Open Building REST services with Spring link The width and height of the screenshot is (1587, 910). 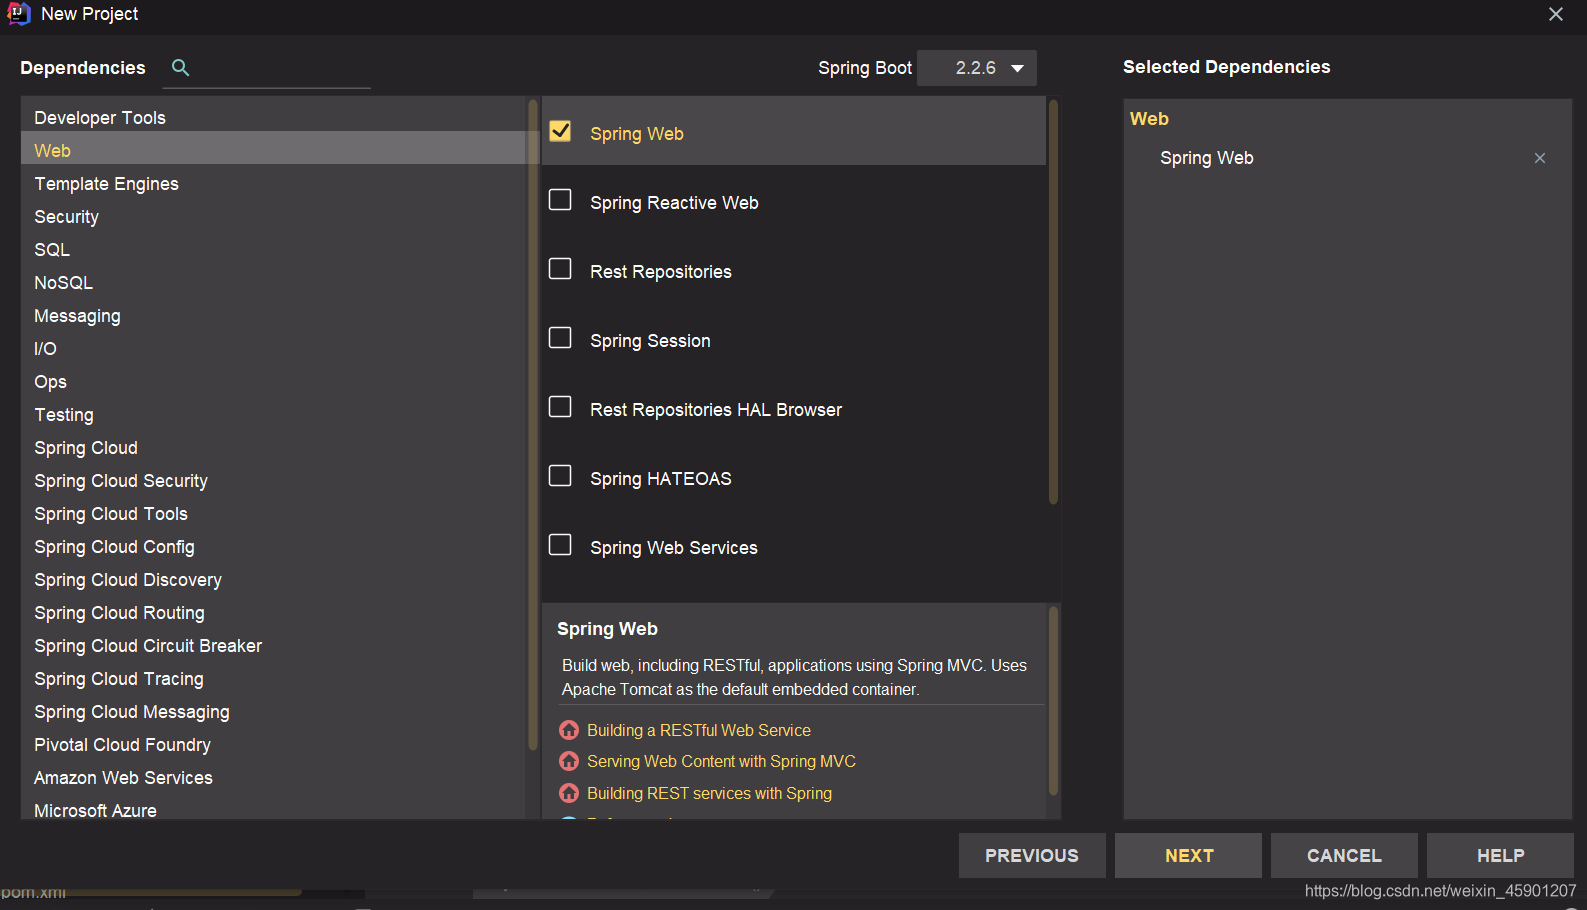pos(709,793)
